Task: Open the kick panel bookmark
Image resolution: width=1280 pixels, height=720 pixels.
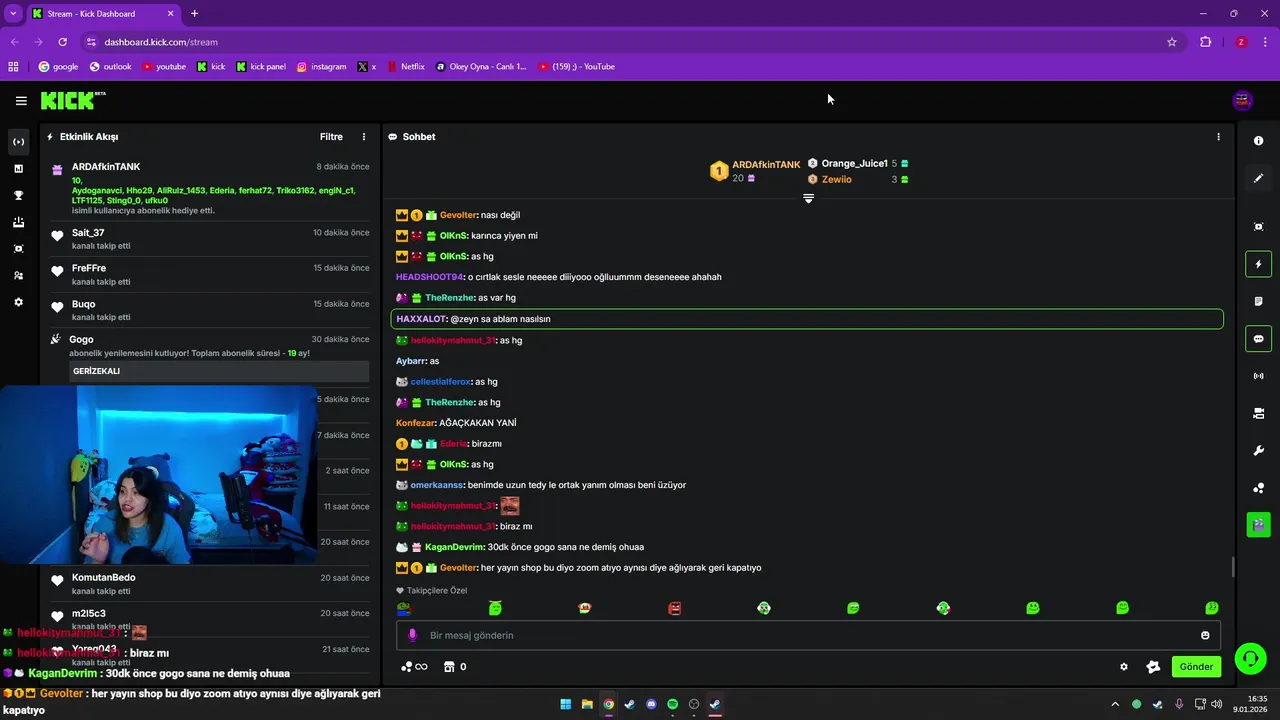Action: pyautogui.click(x=260, y=67)
